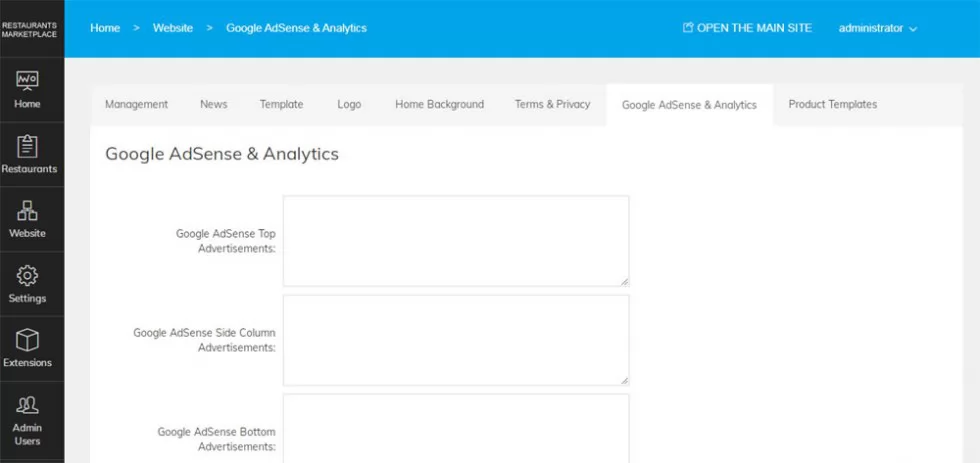The height and width of the screenshot is (463, 980).
Task: Click the Website breadcrumb link
Action: point(173,28)
